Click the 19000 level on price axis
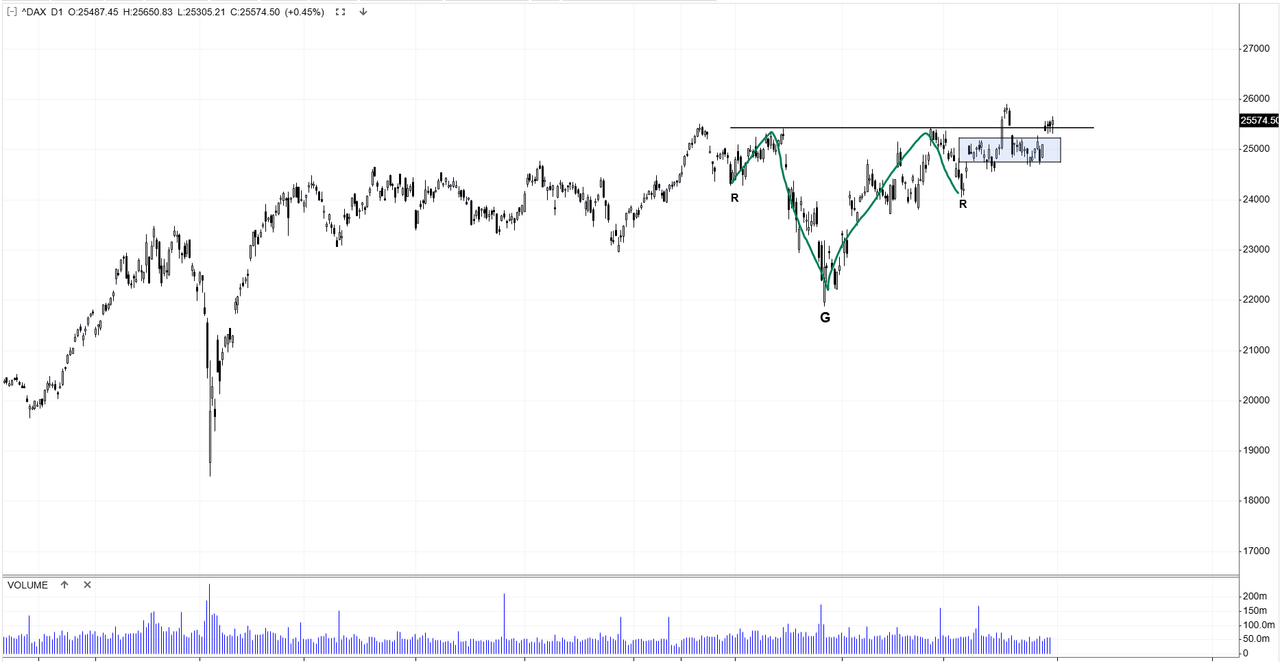This screenshot has height=662, width=1280. pyautogui.click(x=1258, y=450)
